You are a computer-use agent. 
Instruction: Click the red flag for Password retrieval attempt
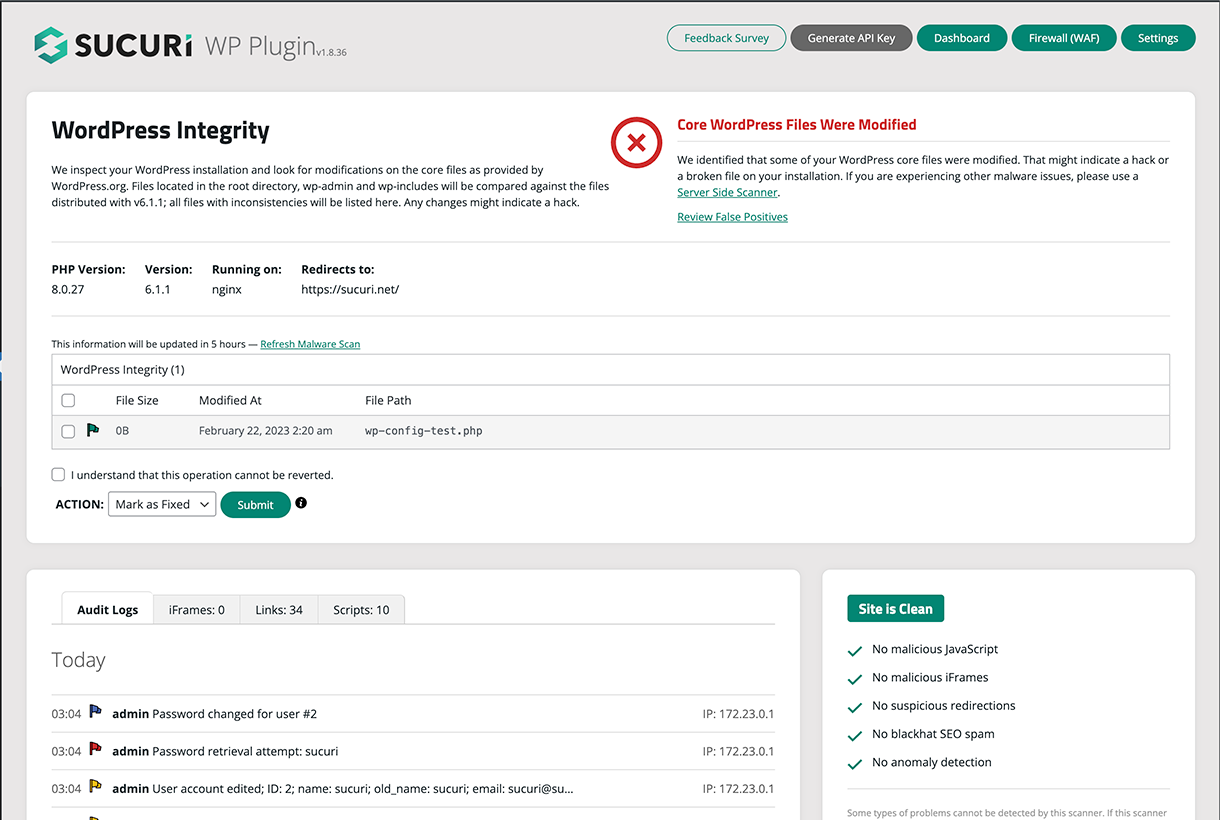(x=95, y=749)
